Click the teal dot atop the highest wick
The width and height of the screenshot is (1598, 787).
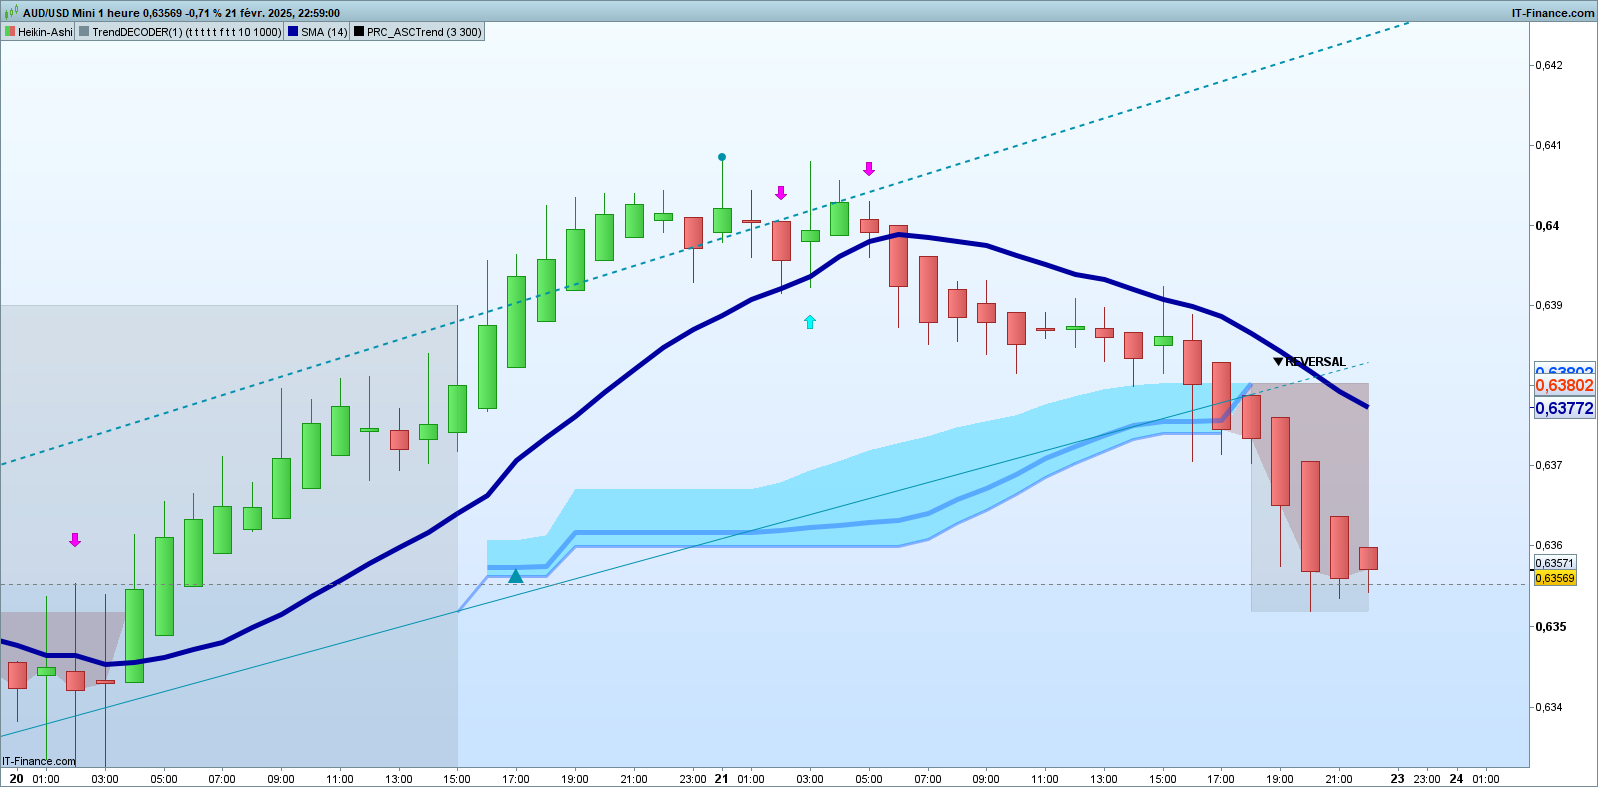722,157
